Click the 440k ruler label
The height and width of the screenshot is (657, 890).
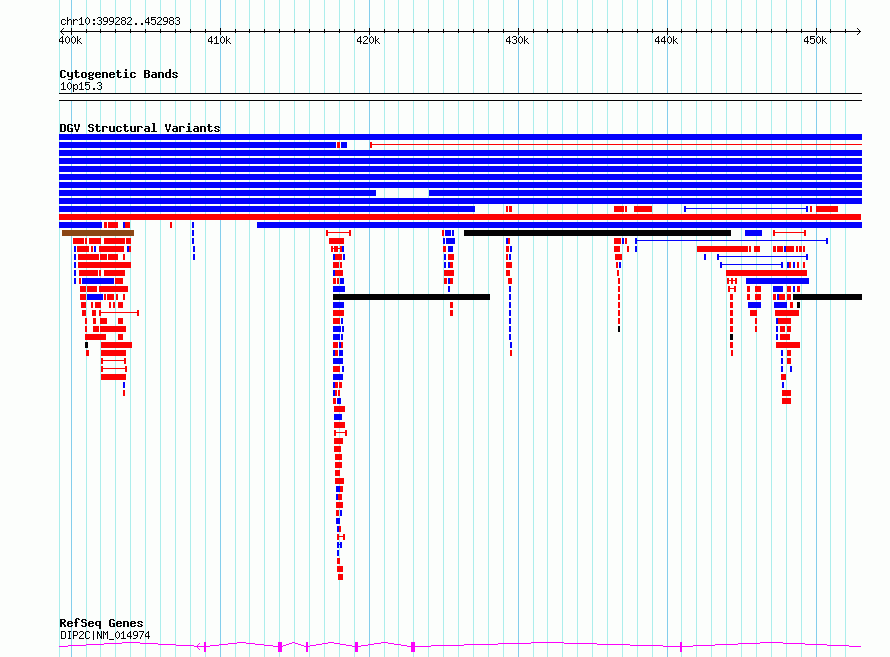pos(666,41)
